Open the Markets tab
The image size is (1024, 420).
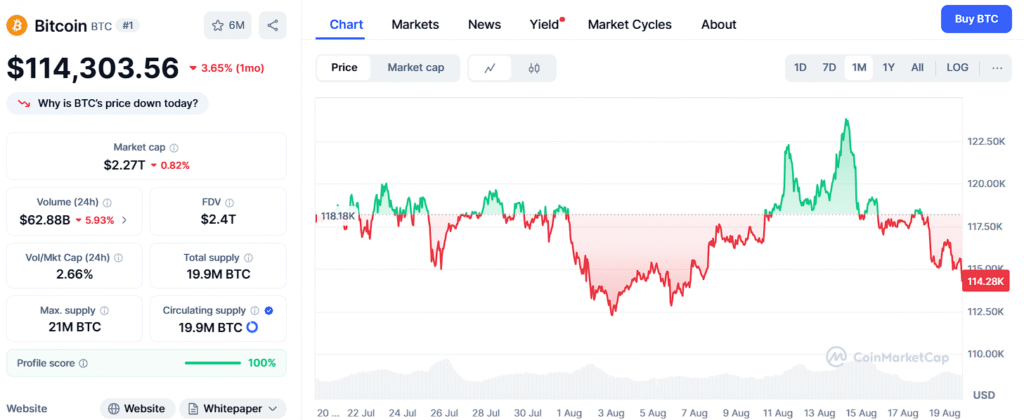[415, 24]
